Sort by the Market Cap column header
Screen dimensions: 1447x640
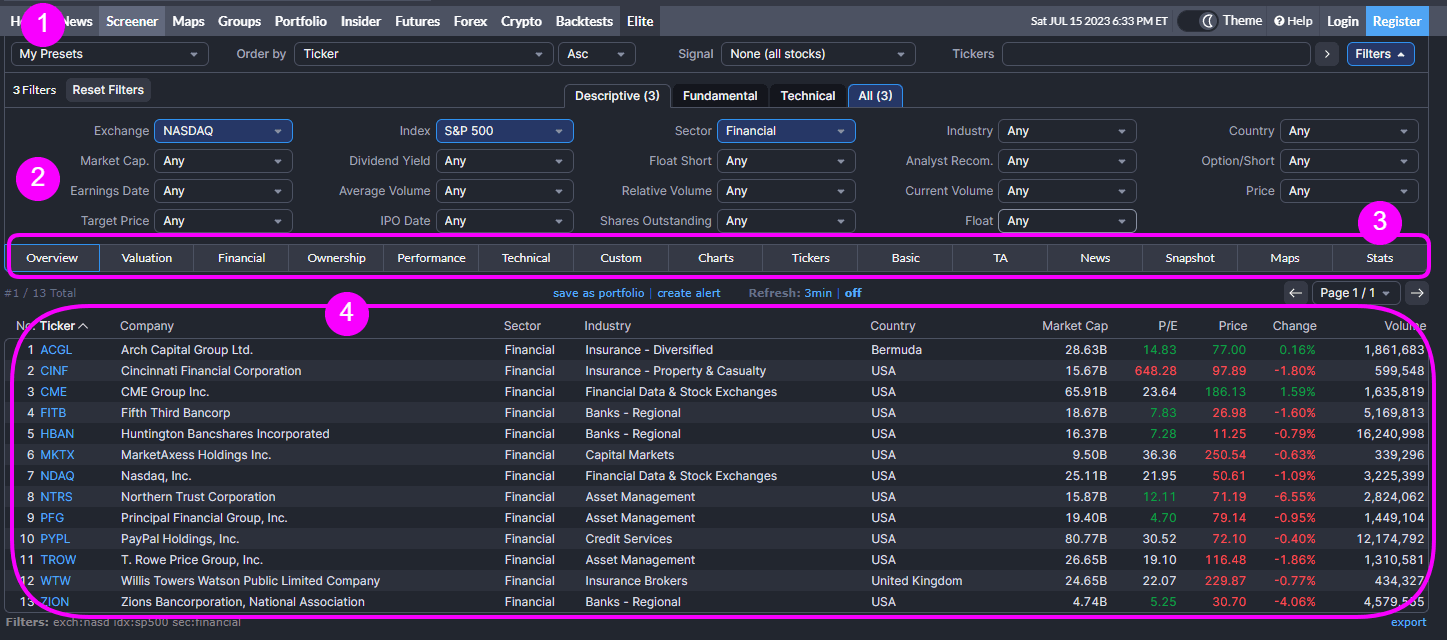(1074, 326)
